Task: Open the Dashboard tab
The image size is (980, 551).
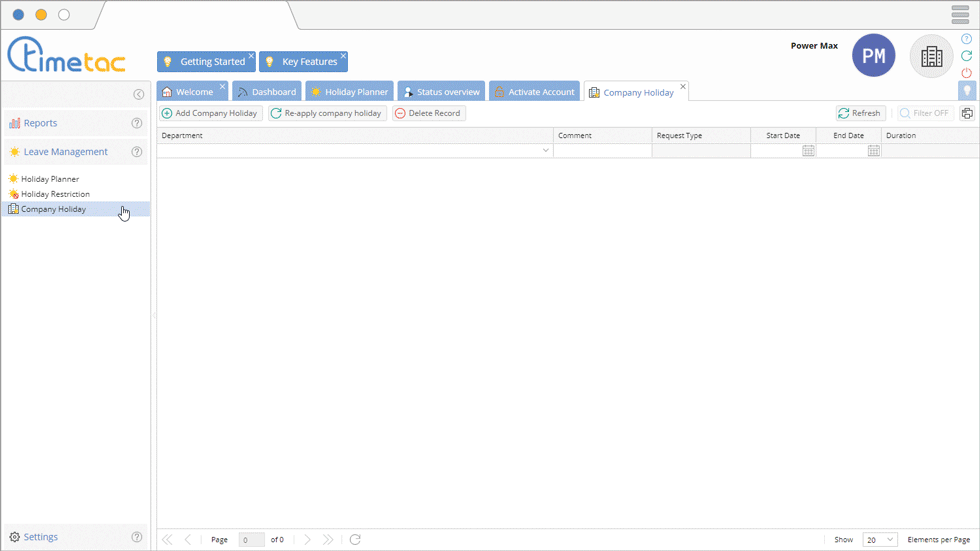Action: (267, 92)
